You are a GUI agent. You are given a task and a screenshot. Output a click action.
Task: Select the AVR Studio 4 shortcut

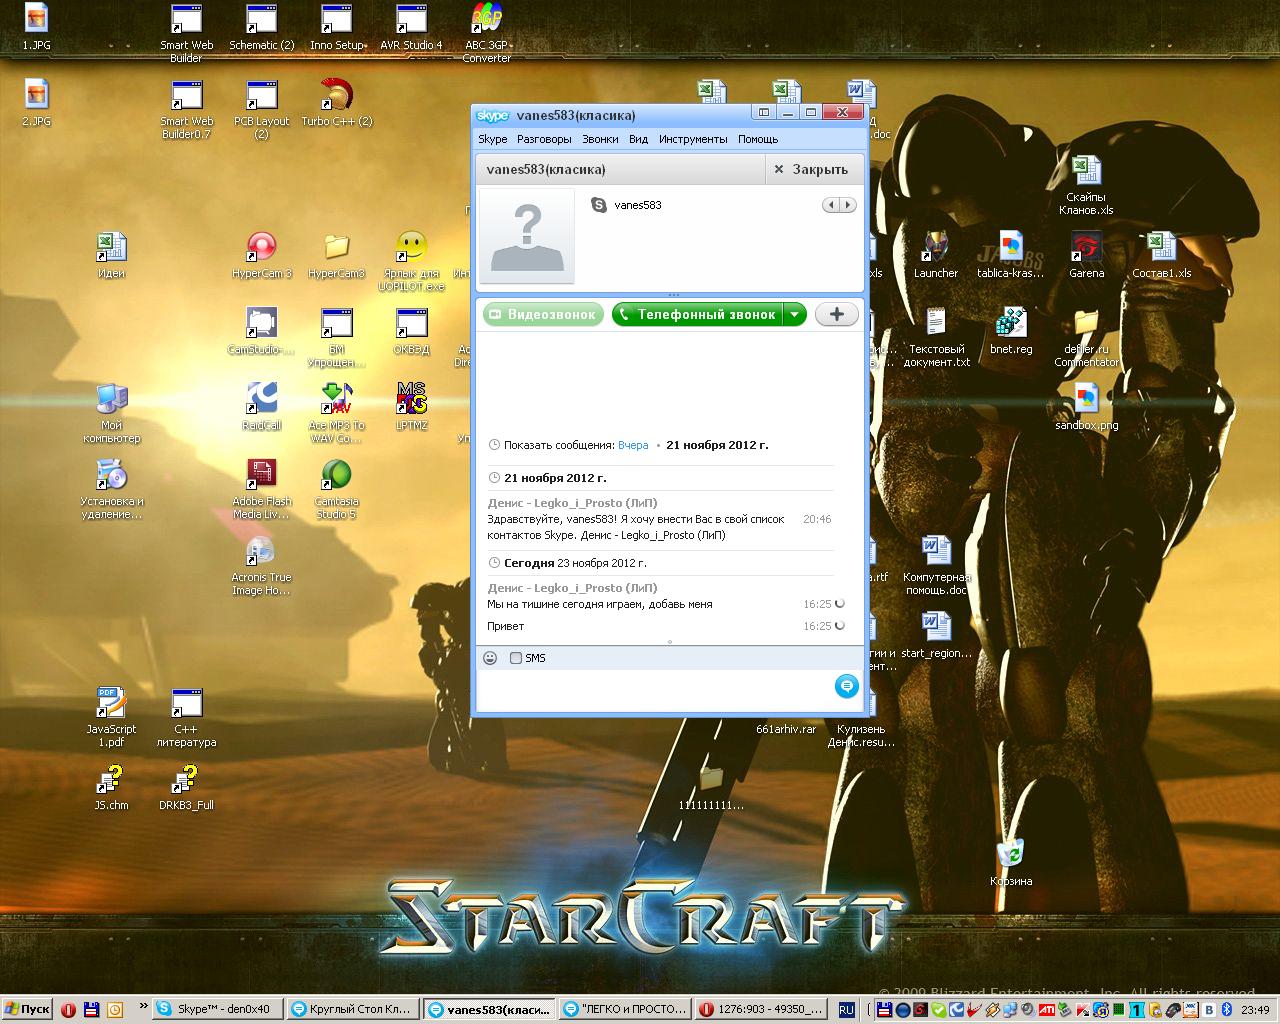tap(411, 28)
